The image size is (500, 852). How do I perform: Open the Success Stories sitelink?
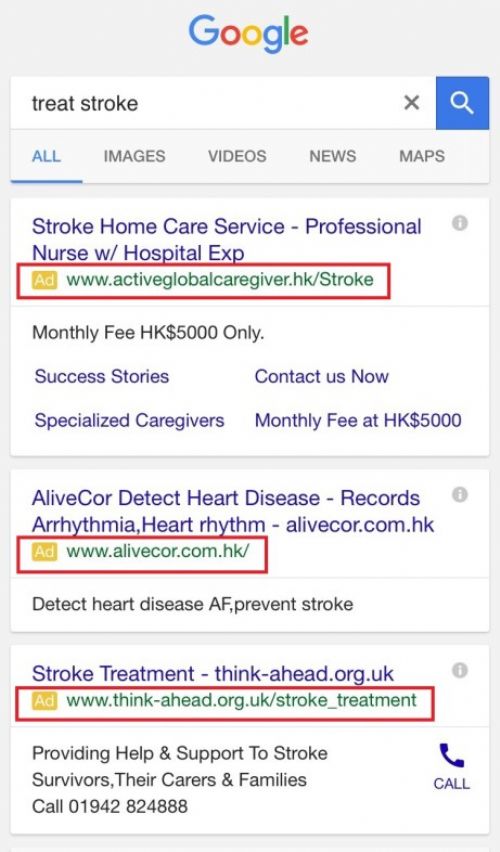tap(102, 377)
